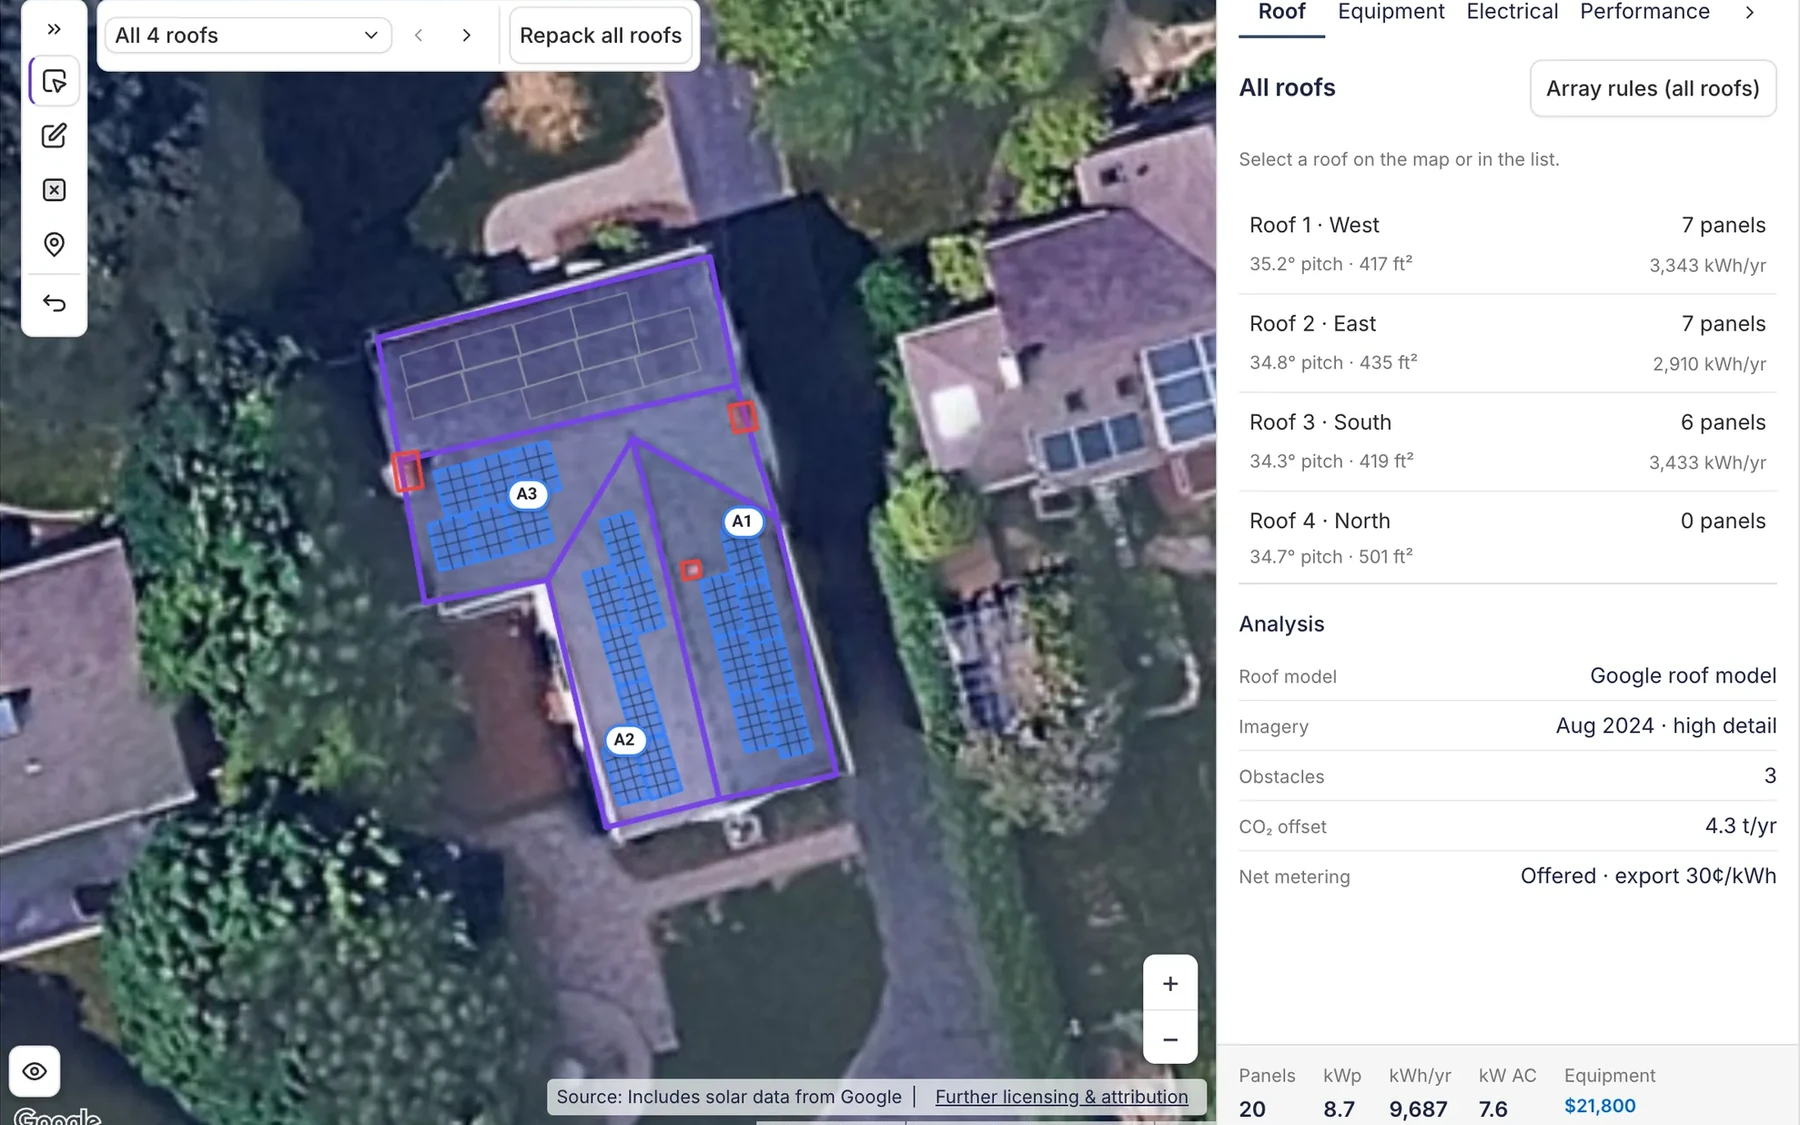
Task: Click the location pin tool
Action: point(54,245)
